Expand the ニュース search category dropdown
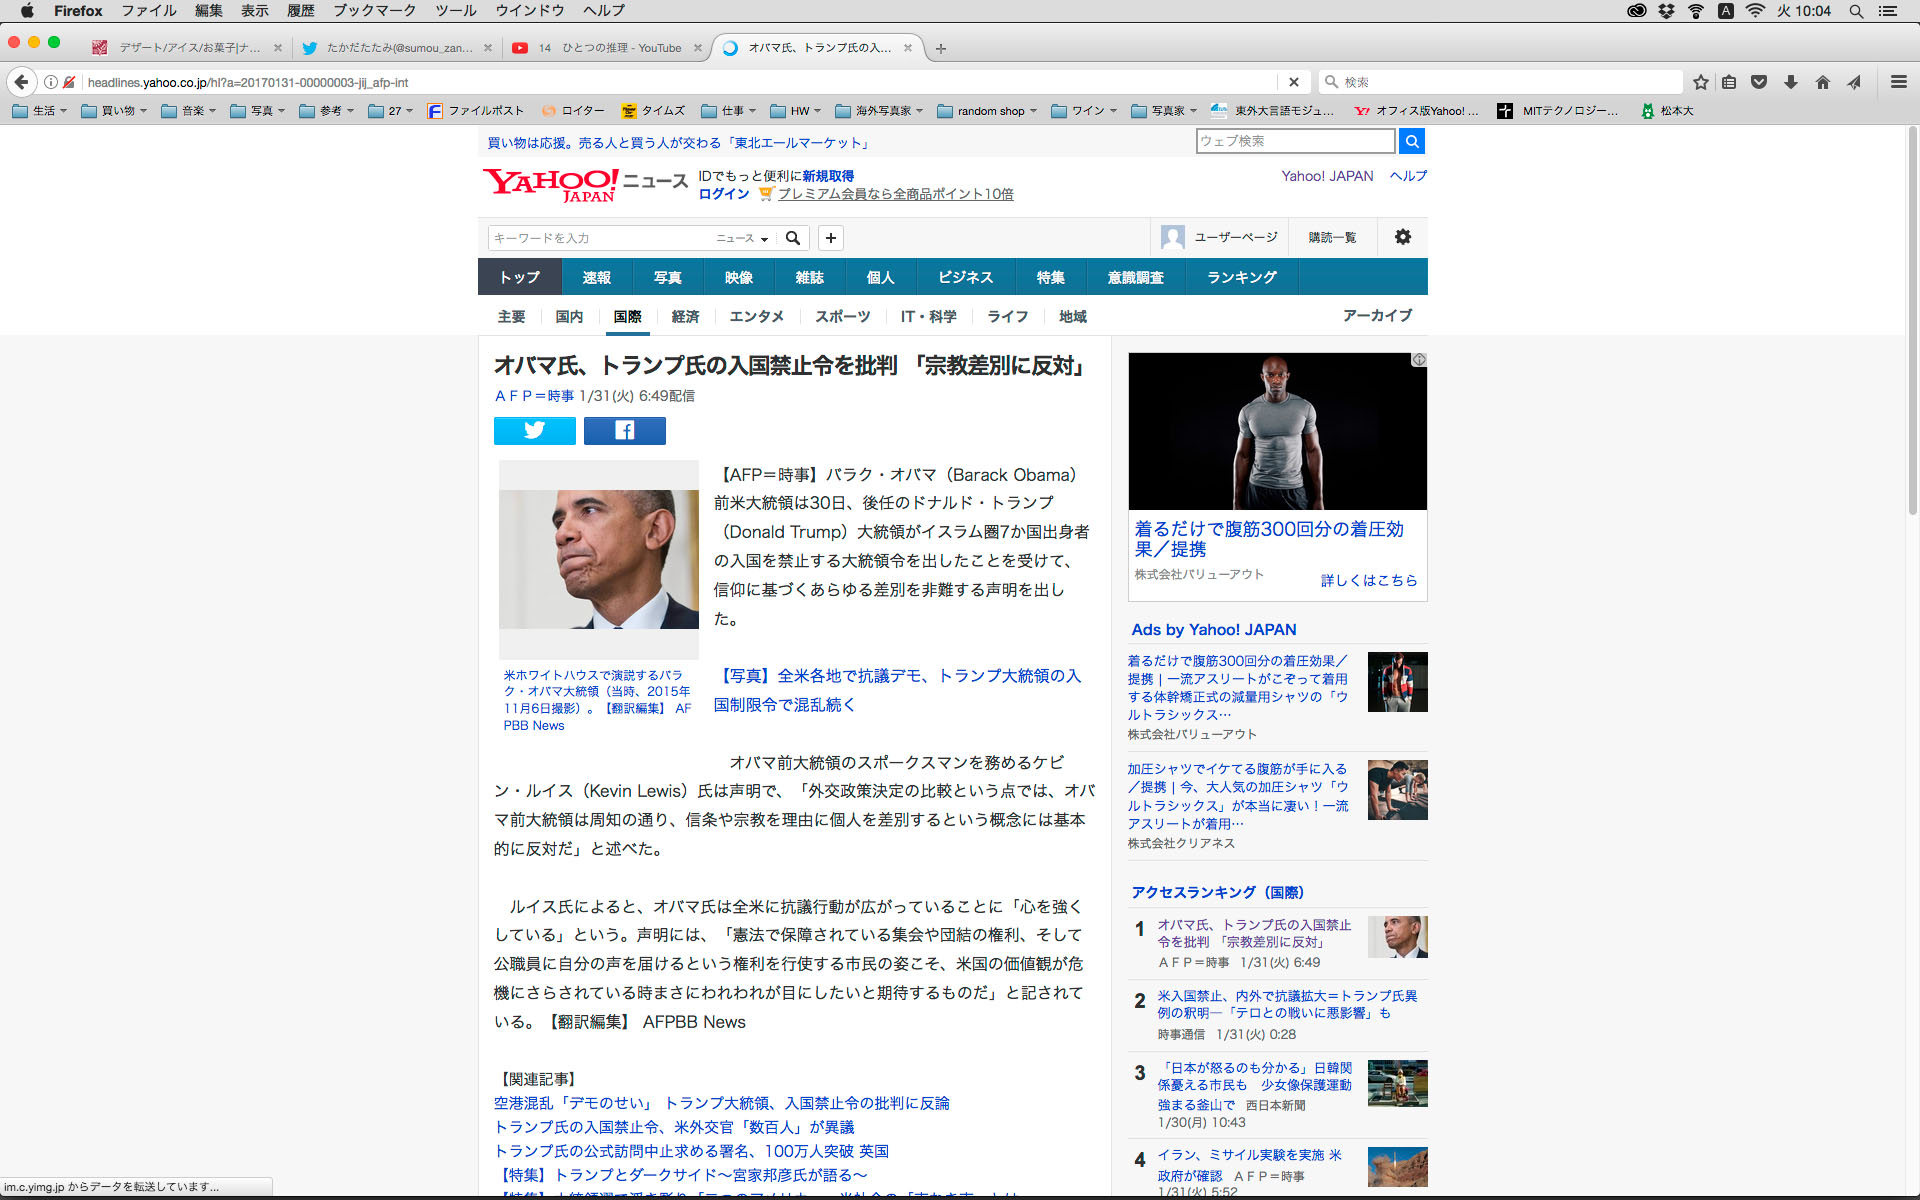The image size is (1920, 1200). [742, 238]
